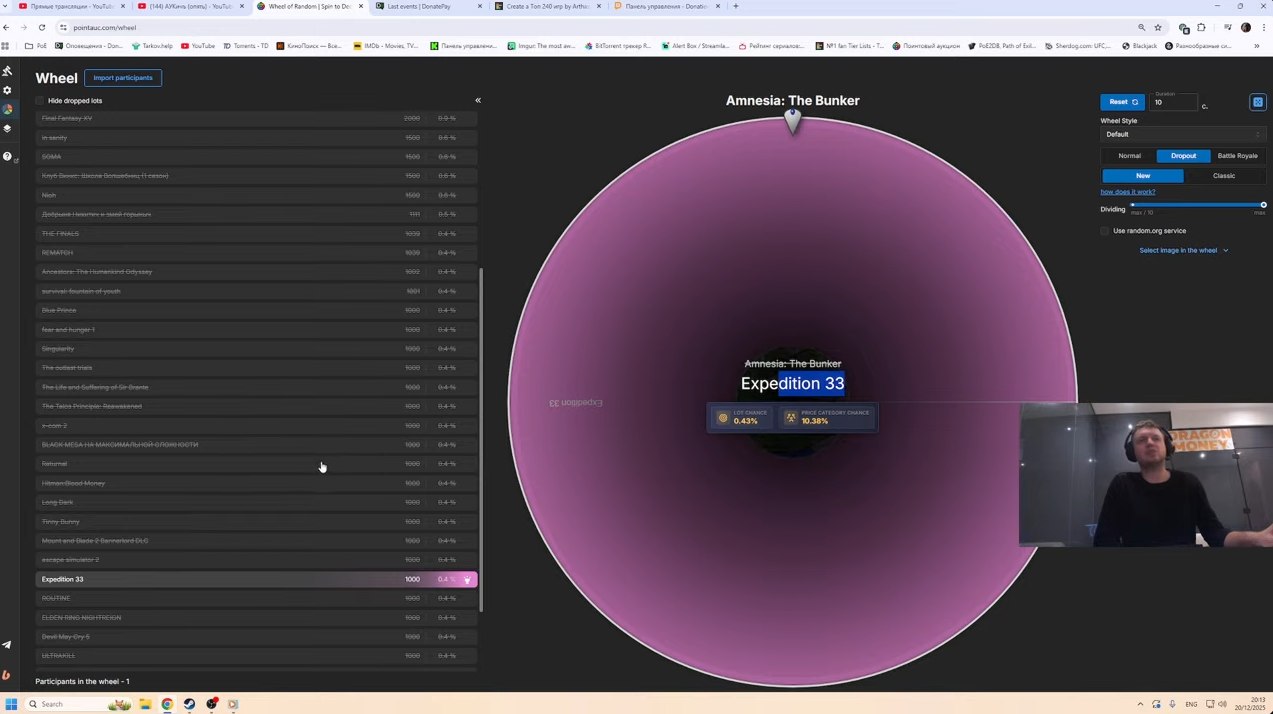The height and width of the screenshot is (714, 1273).
Task: Click the fullscreen wheel icon button
Action: point(1258,102)
